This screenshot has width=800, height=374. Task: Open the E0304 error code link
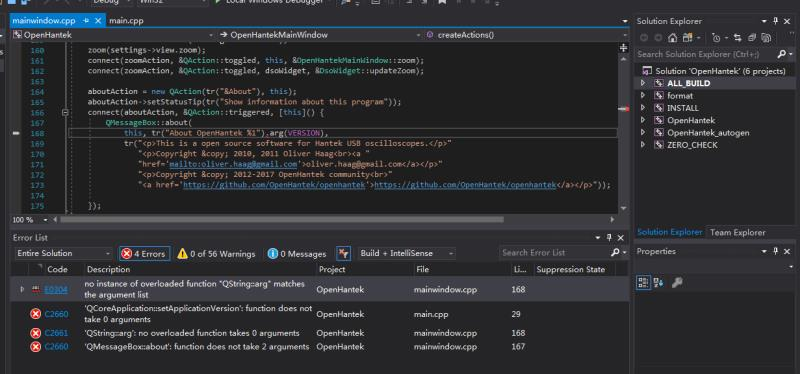tap(56, 289)
